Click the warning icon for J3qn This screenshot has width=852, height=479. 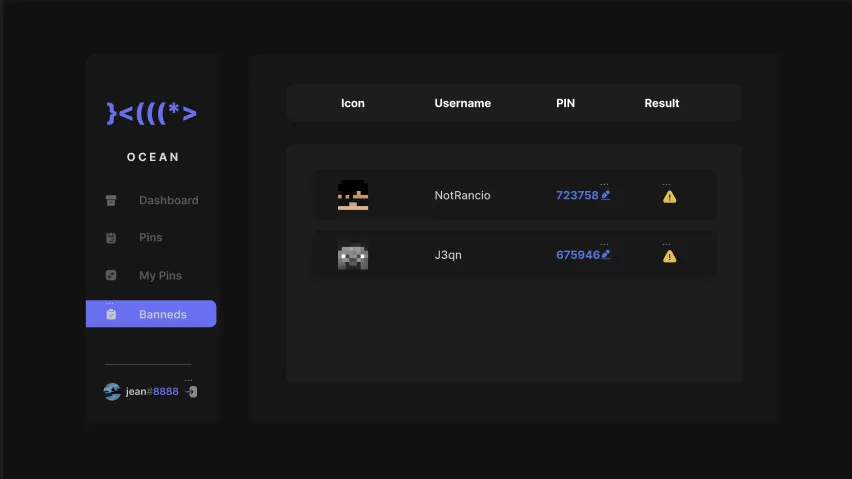[669, 256]
